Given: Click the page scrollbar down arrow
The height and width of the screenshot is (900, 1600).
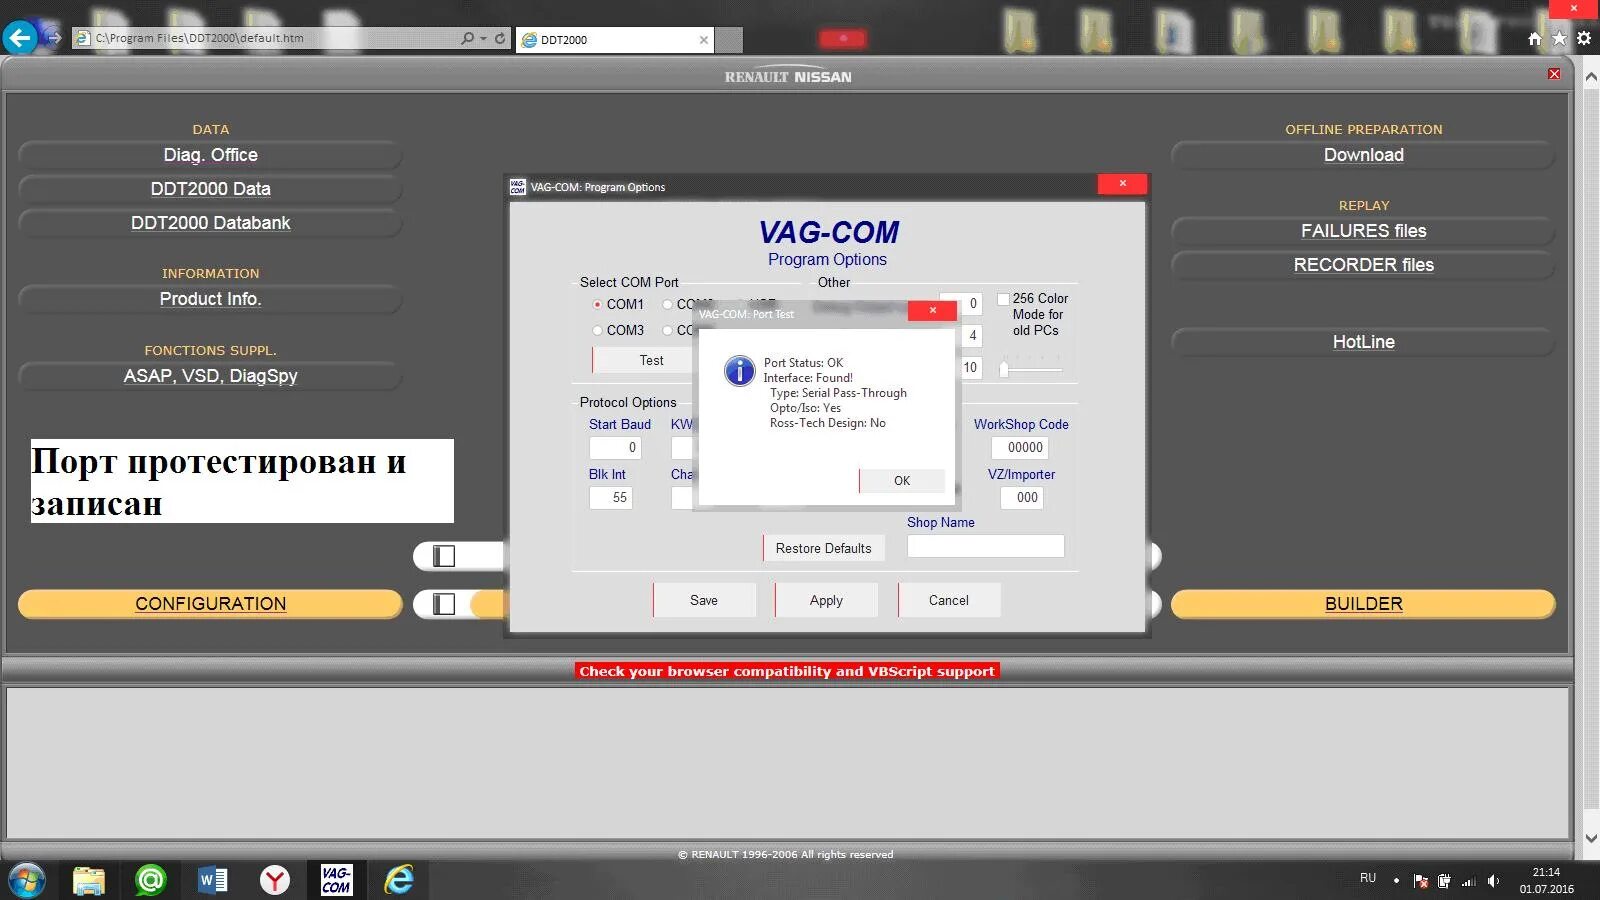Looking at the screenshot, I should [1591, 839].
